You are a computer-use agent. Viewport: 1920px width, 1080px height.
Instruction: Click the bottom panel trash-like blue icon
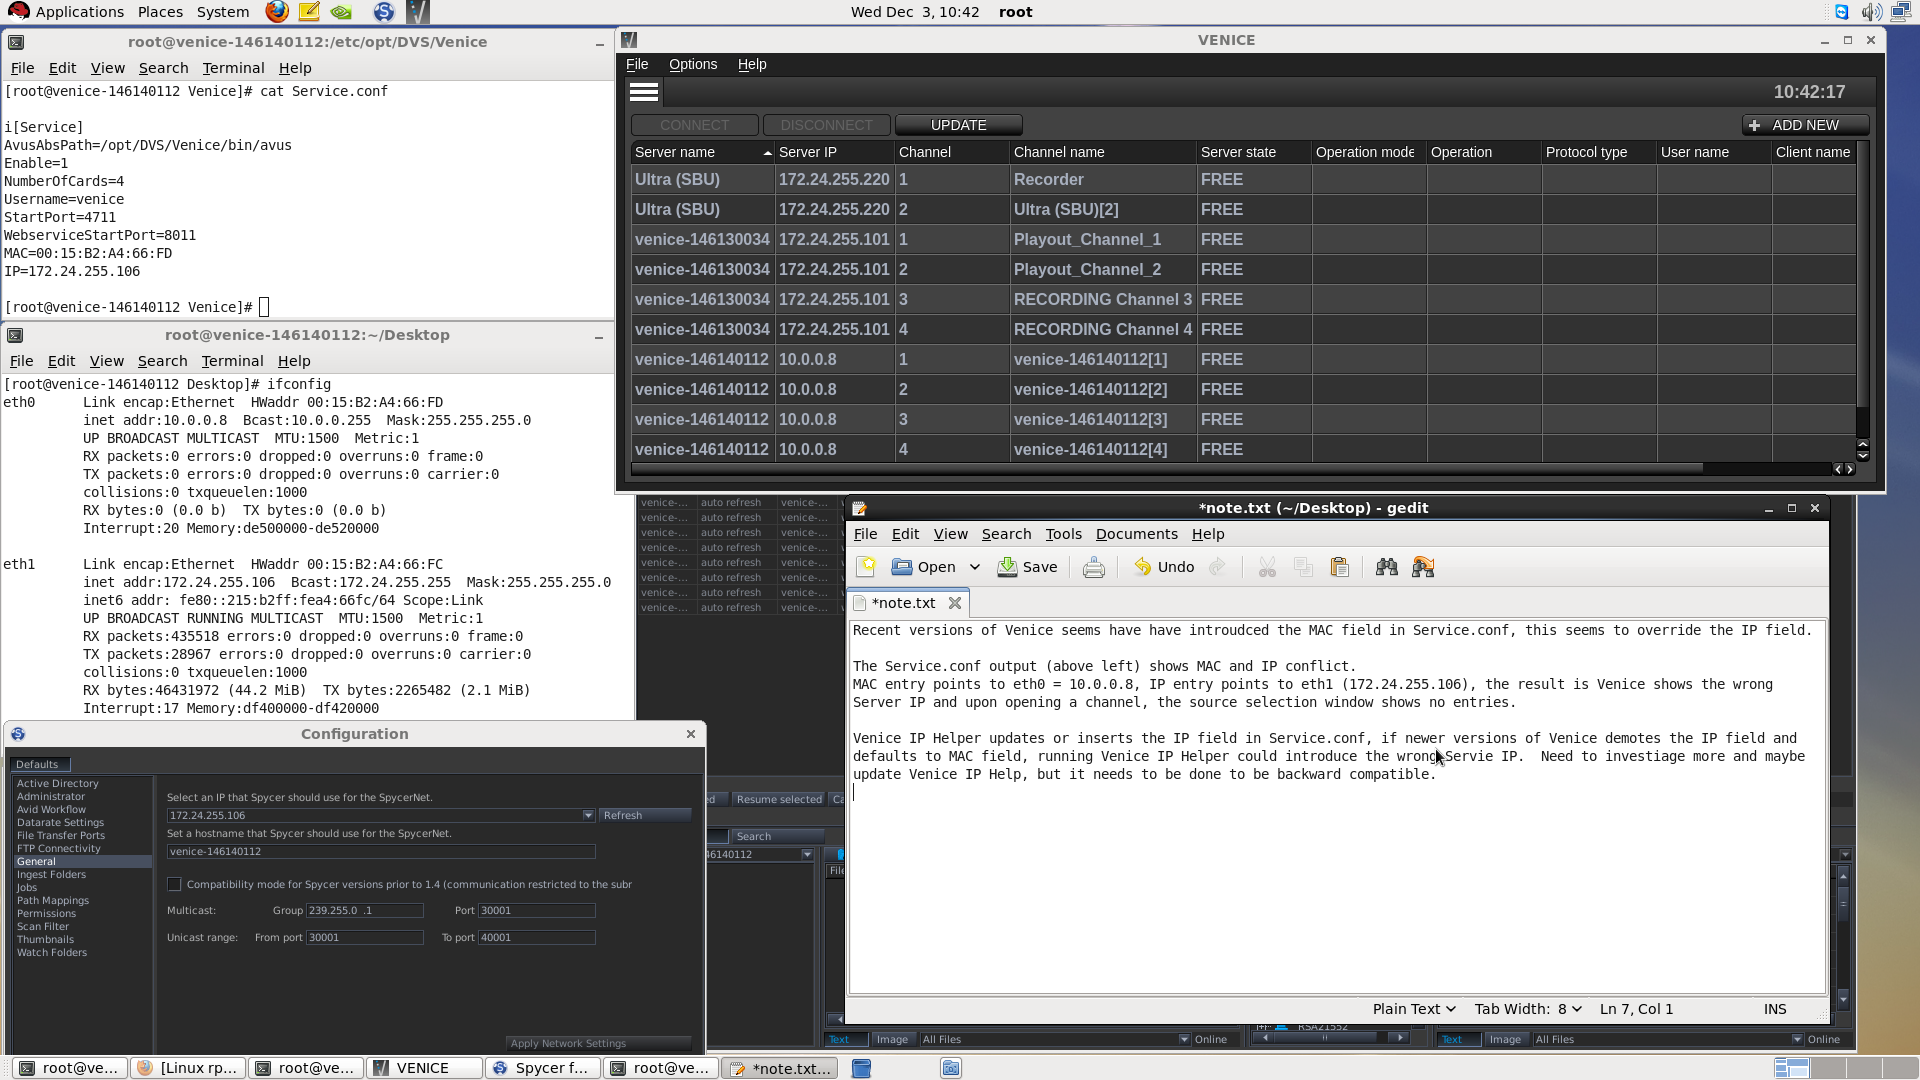[x=861, y=1068]
